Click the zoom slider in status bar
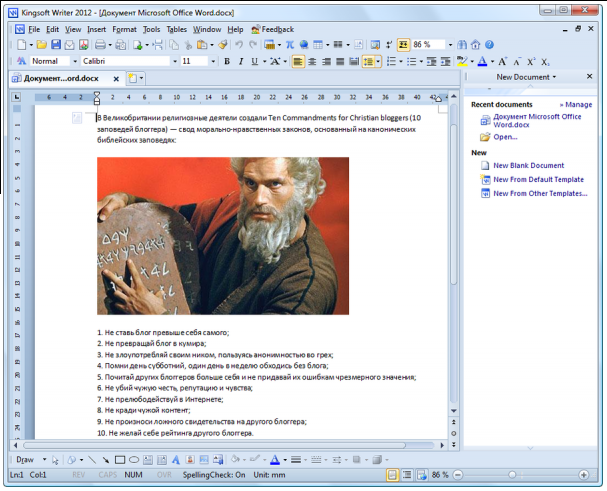 pos(512,474)
